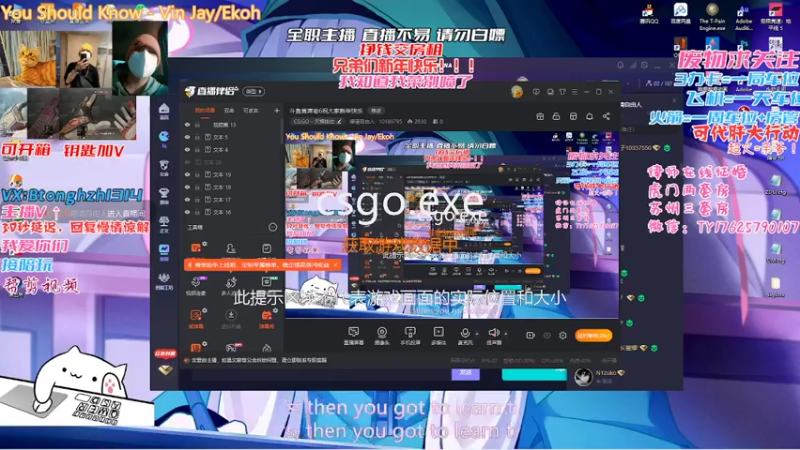The width and height of the screenshot is (800, 450).
Task: Click the gift box icon above the preview
Action: 540,116
